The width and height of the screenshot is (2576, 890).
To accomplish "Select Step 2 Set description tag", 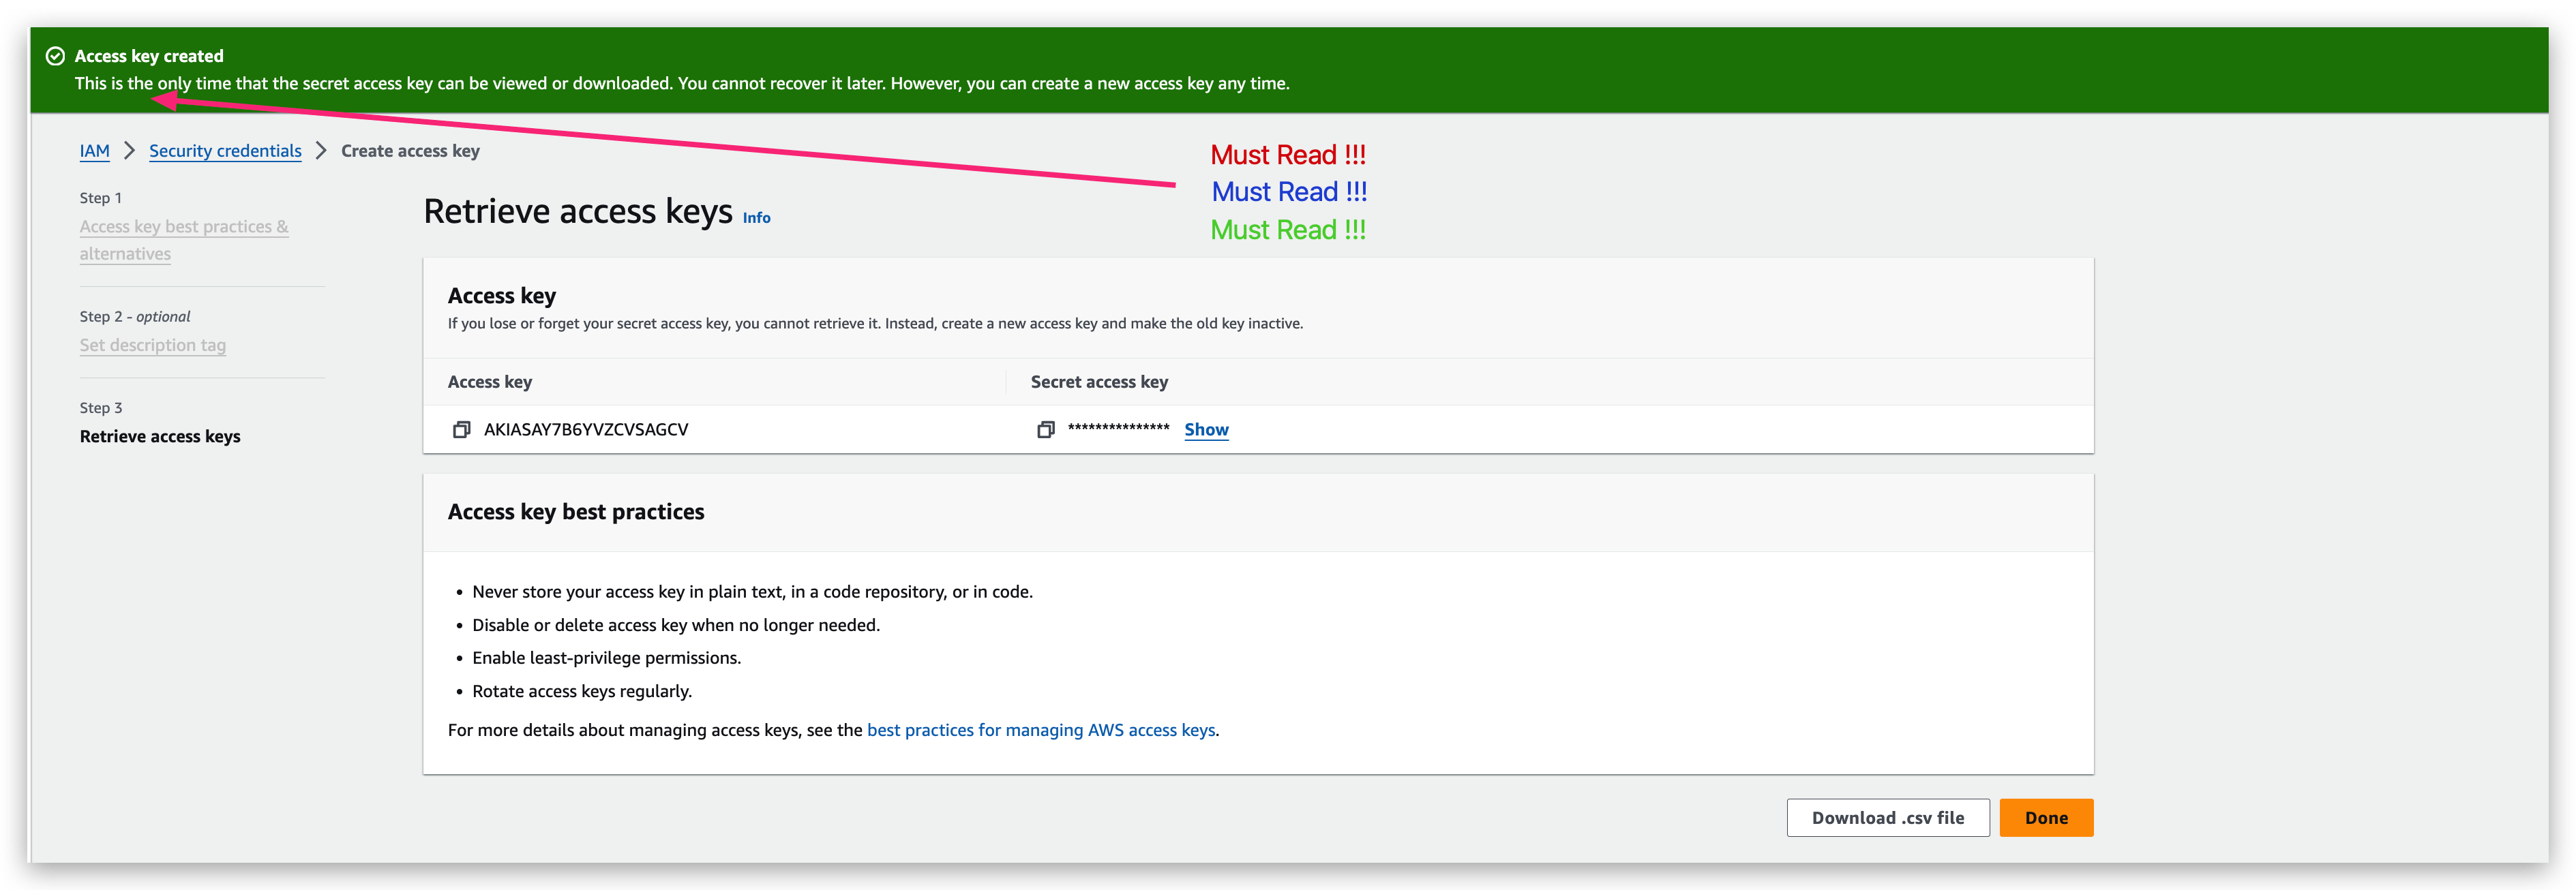I will 152,345.
